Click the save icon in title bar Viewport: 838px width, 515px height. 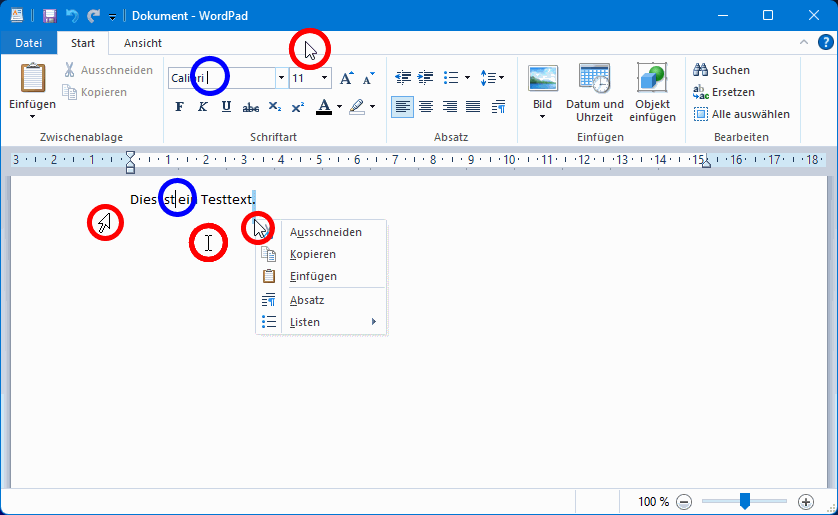(49, 16)
